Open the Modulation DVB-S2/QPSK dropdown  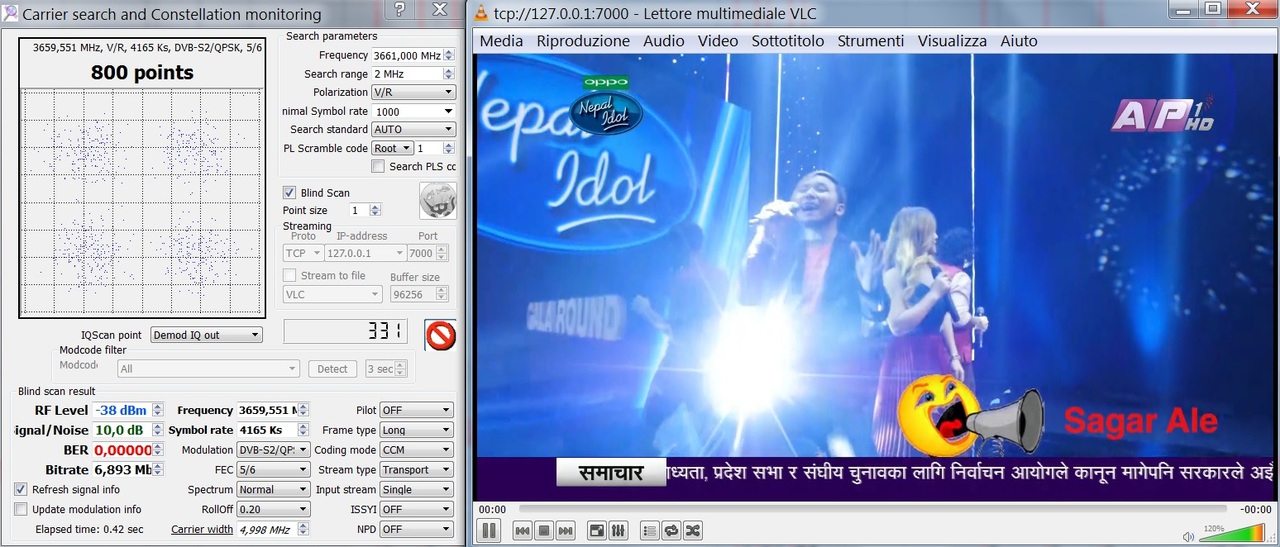pos(273,450)
